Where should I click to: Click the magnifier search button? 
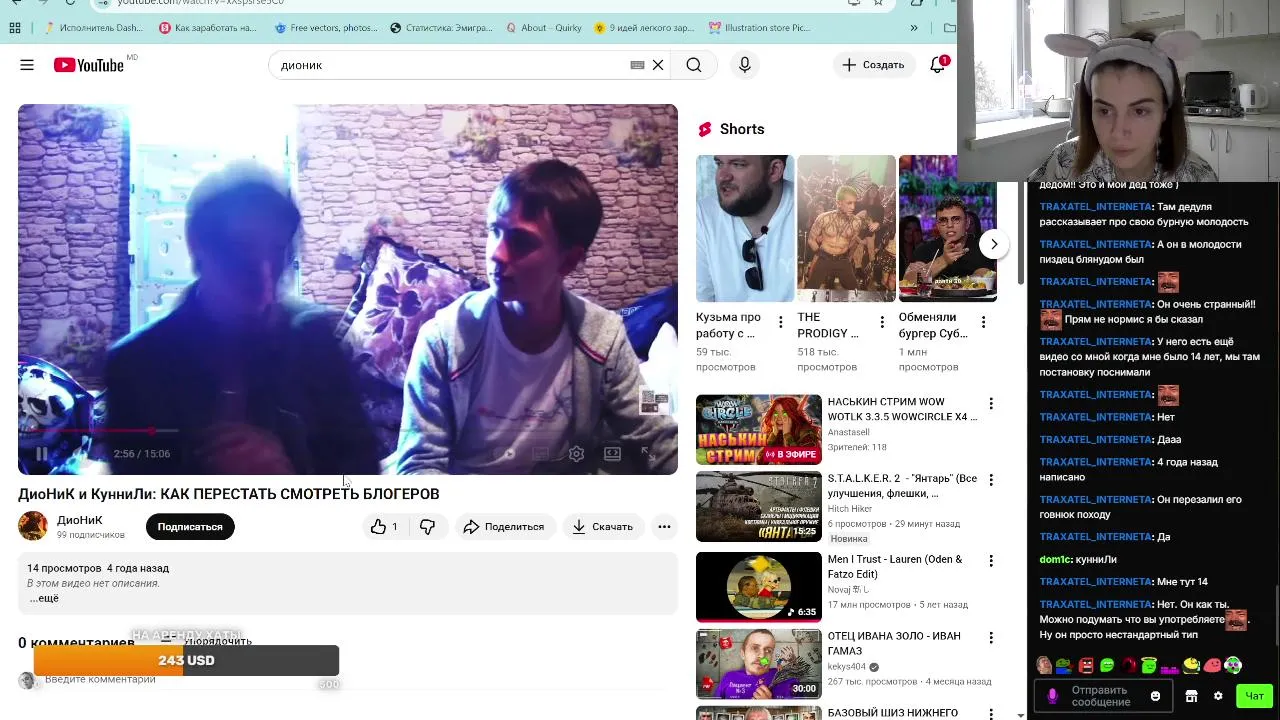(x=694, y=65)
